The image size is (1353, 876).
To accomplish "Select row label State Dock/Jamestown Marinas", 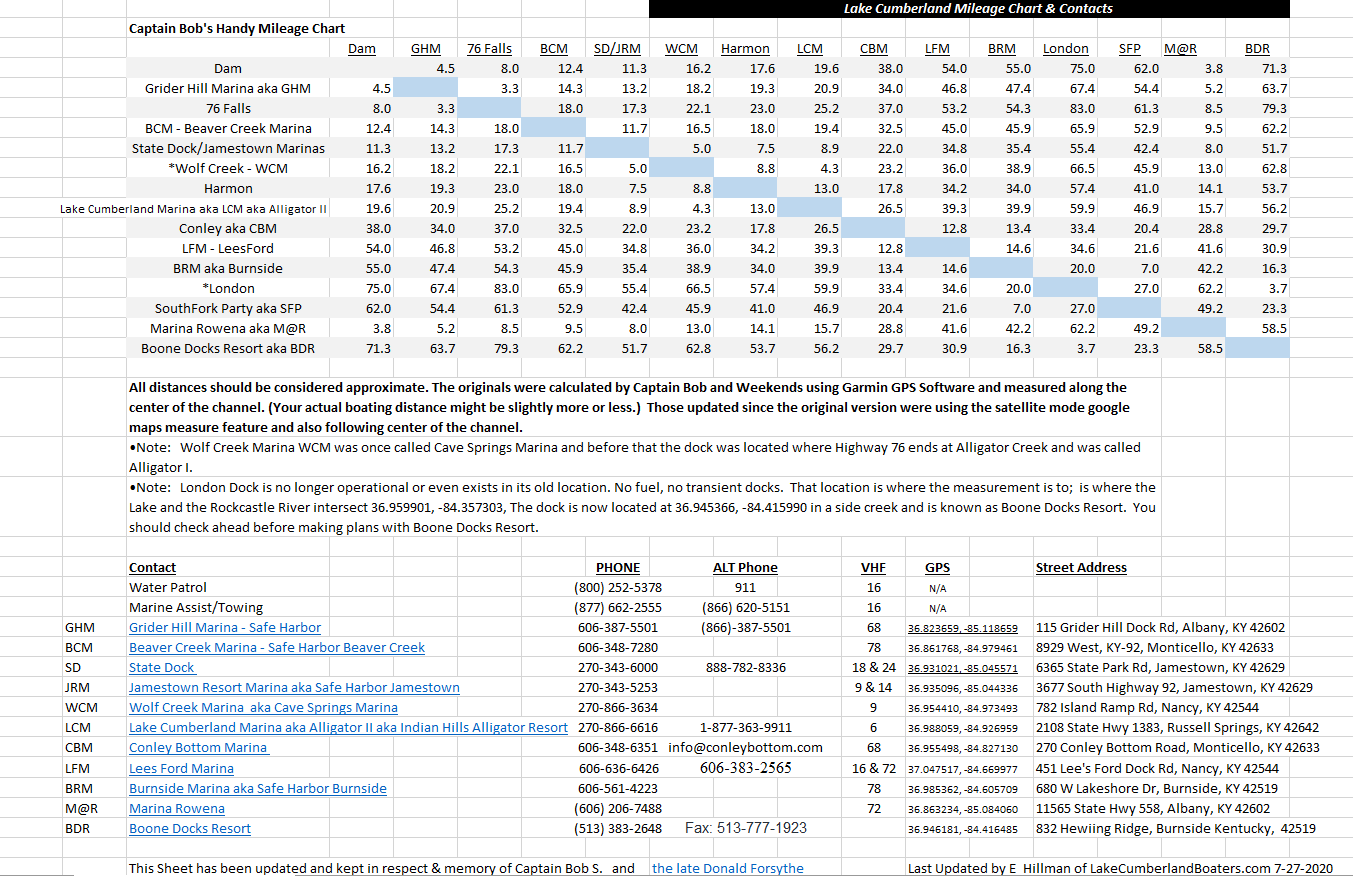I will pyautogui.click(x=228, y=149).
